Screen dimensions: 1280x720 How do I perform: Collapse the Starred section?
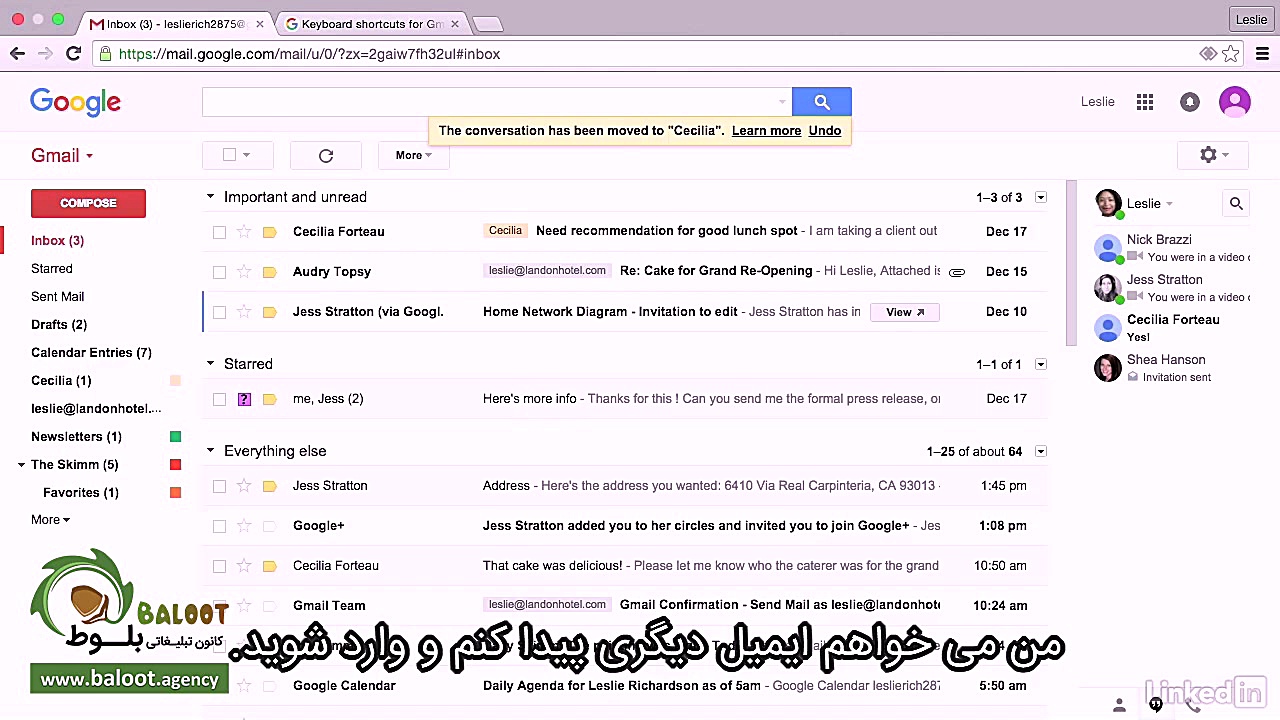pos(210,364)
